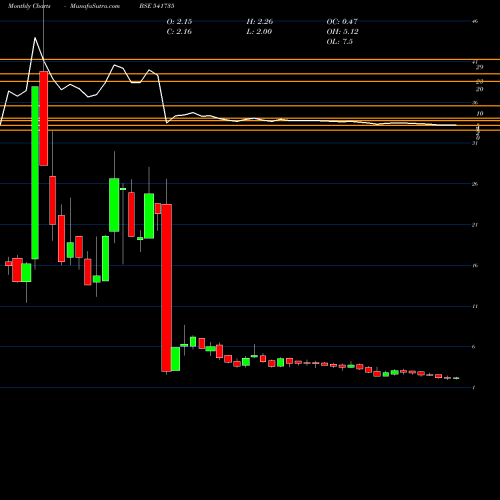Click the 29 orange level label
The width and height of the screenshot is (500, 500).
pyautogui.click(x=479, y=67)
